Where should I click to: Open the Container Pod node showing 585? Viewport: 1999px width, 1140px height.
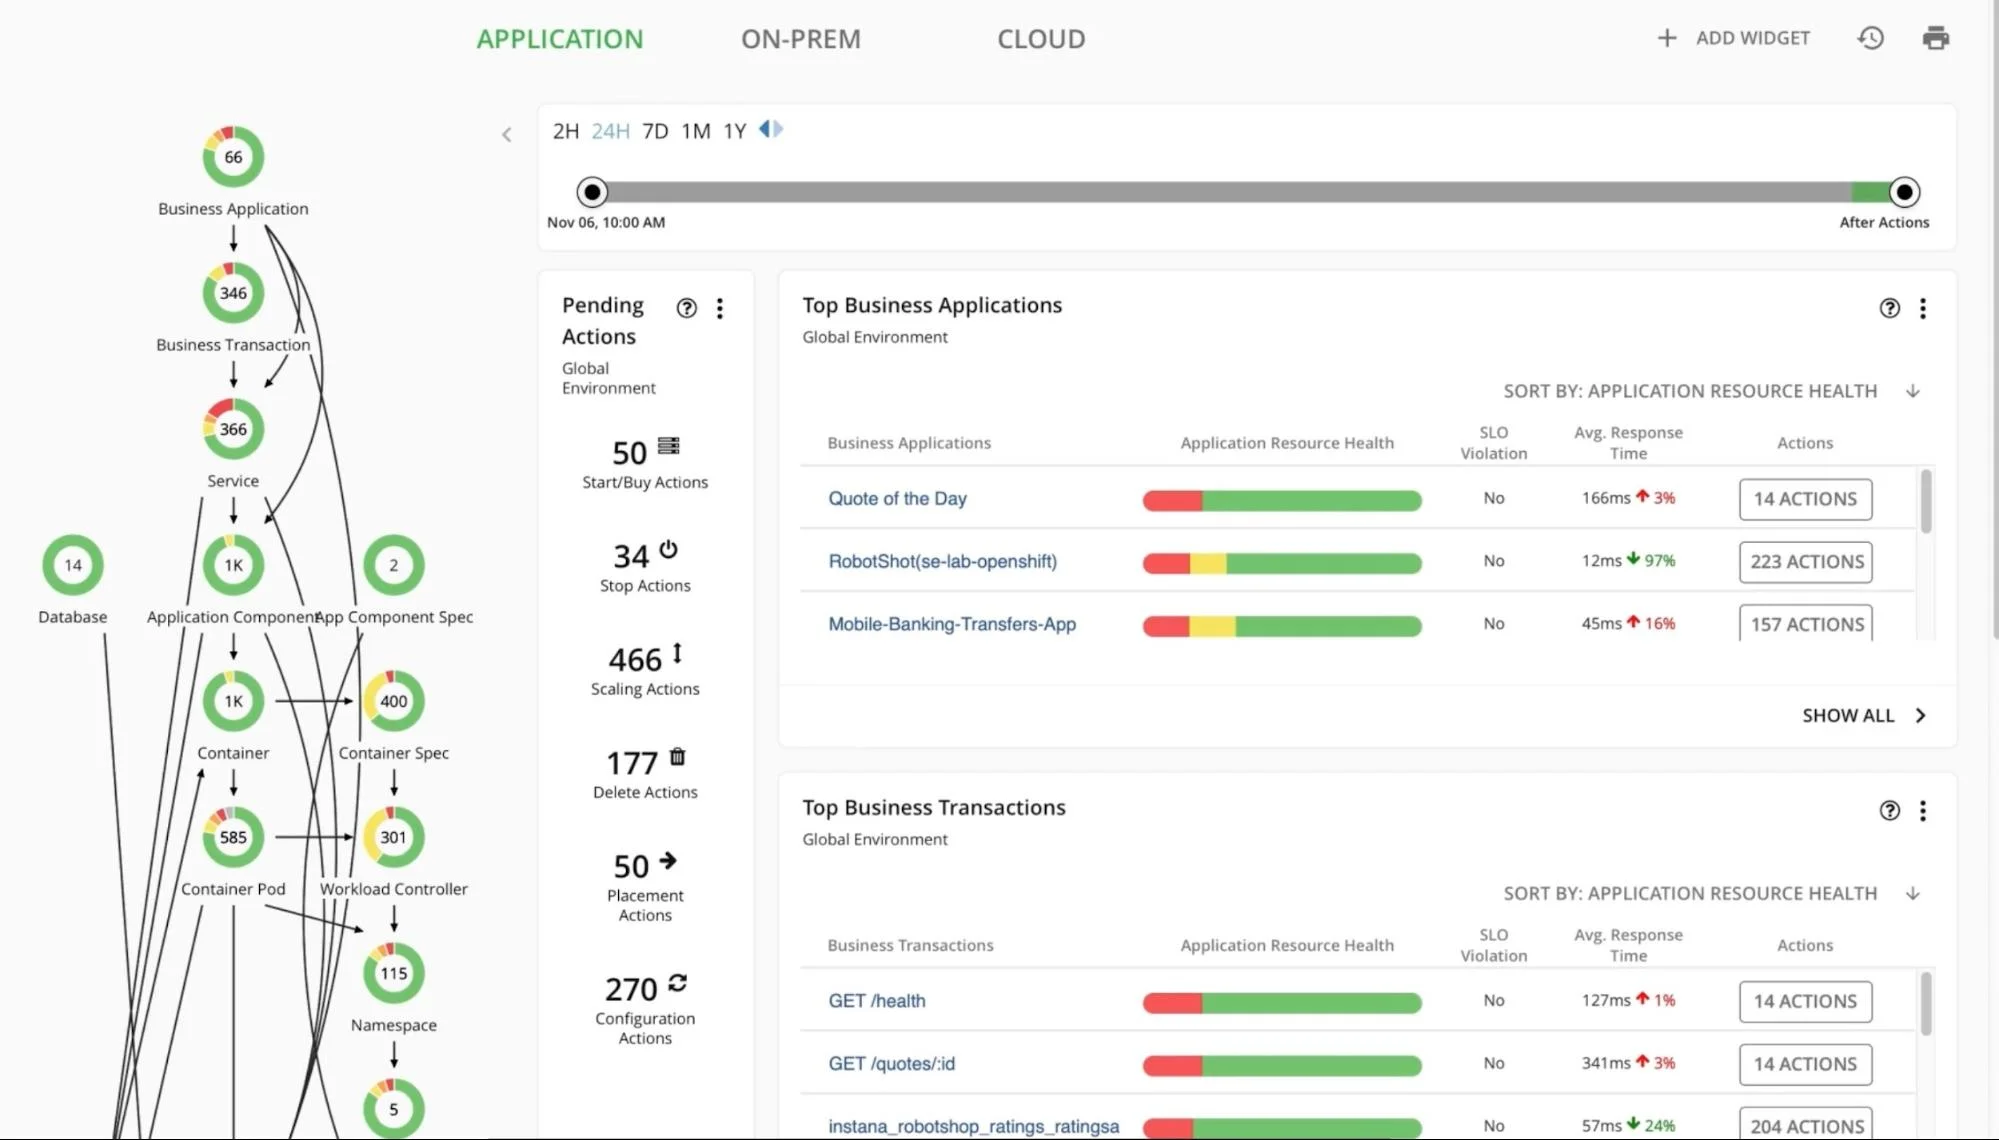point(233,837)
